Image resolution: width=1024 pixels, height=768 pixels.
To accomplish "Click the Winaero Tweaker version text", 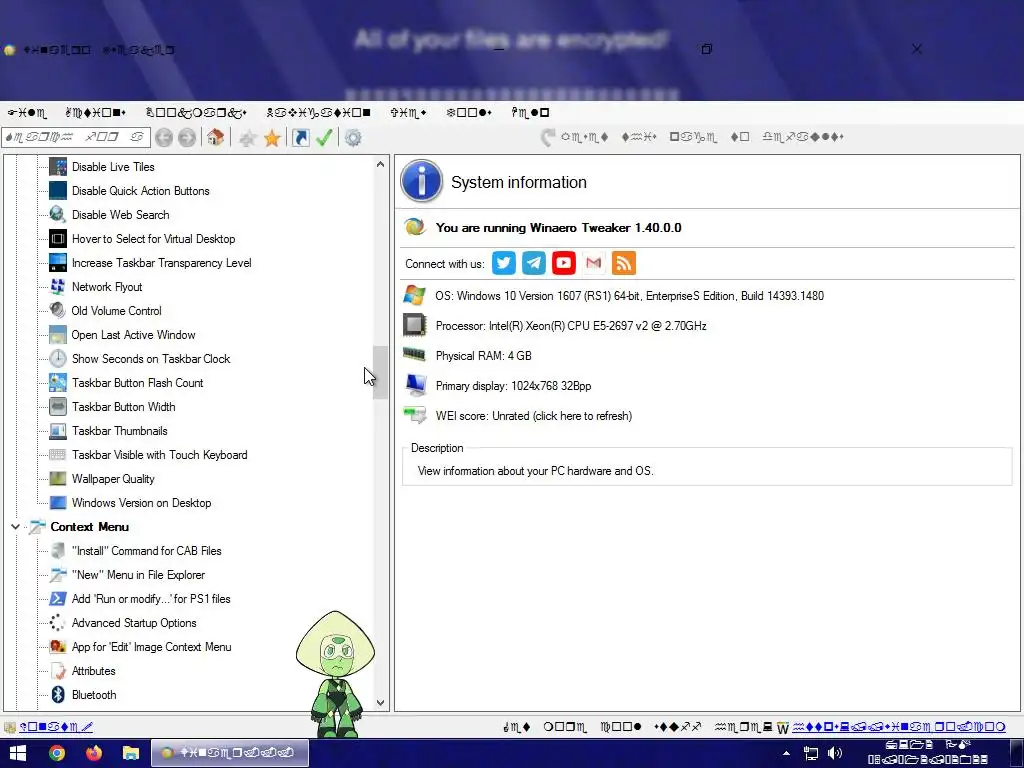I will coord(558,227).
